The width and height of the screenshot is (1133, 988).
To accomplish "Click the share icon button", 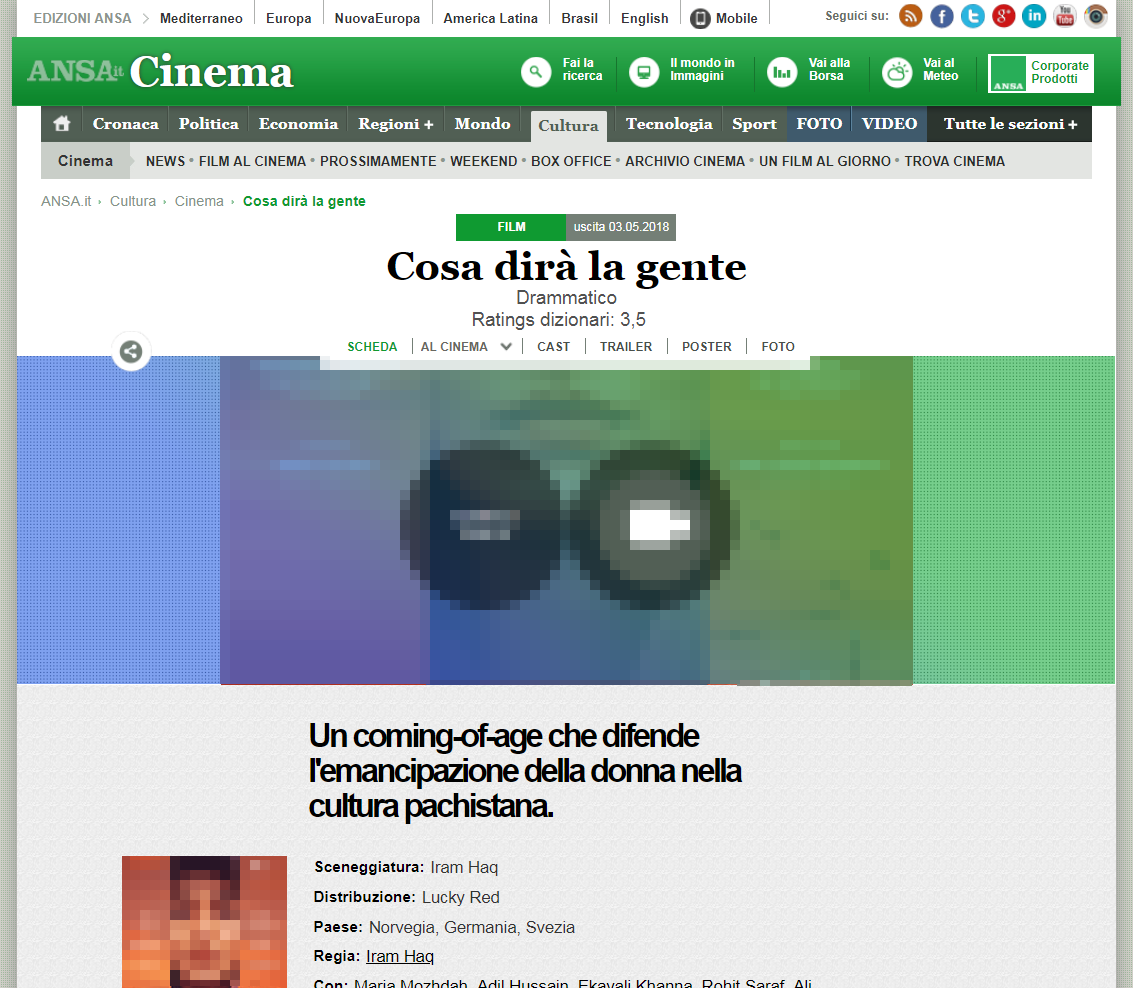I will [x=131, y=351].
